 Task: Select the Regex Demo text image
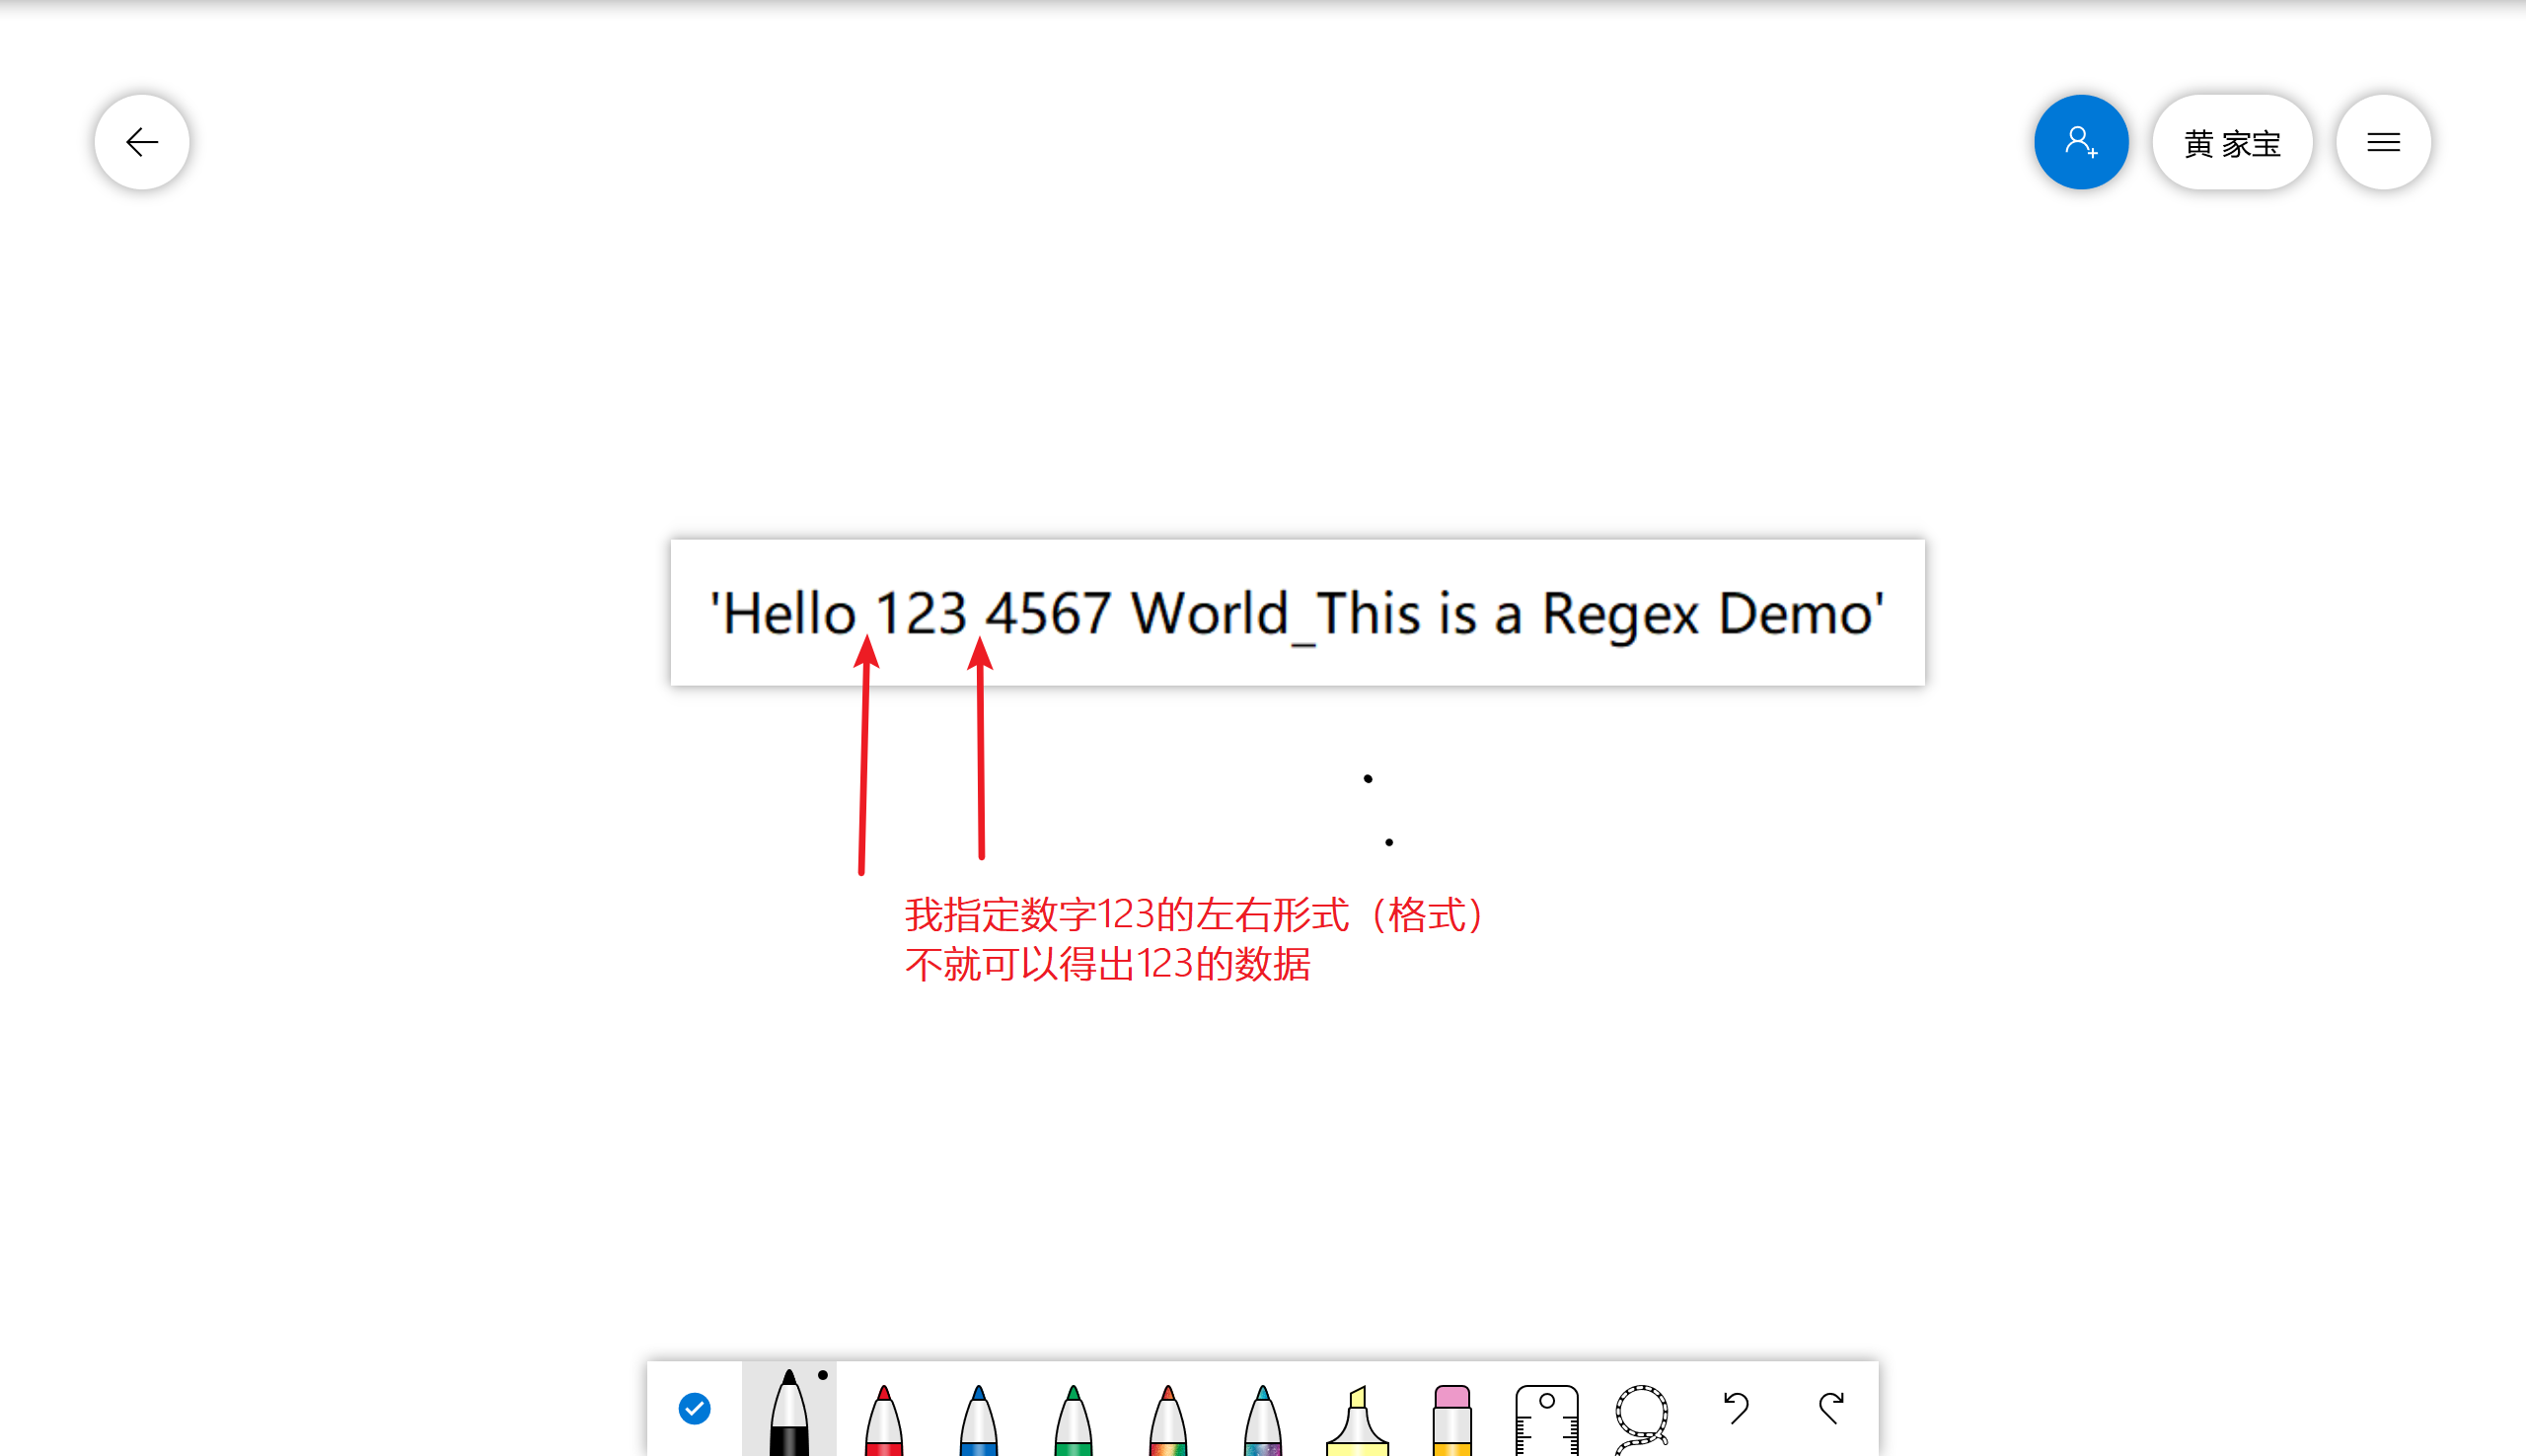tap(1297, 612)
